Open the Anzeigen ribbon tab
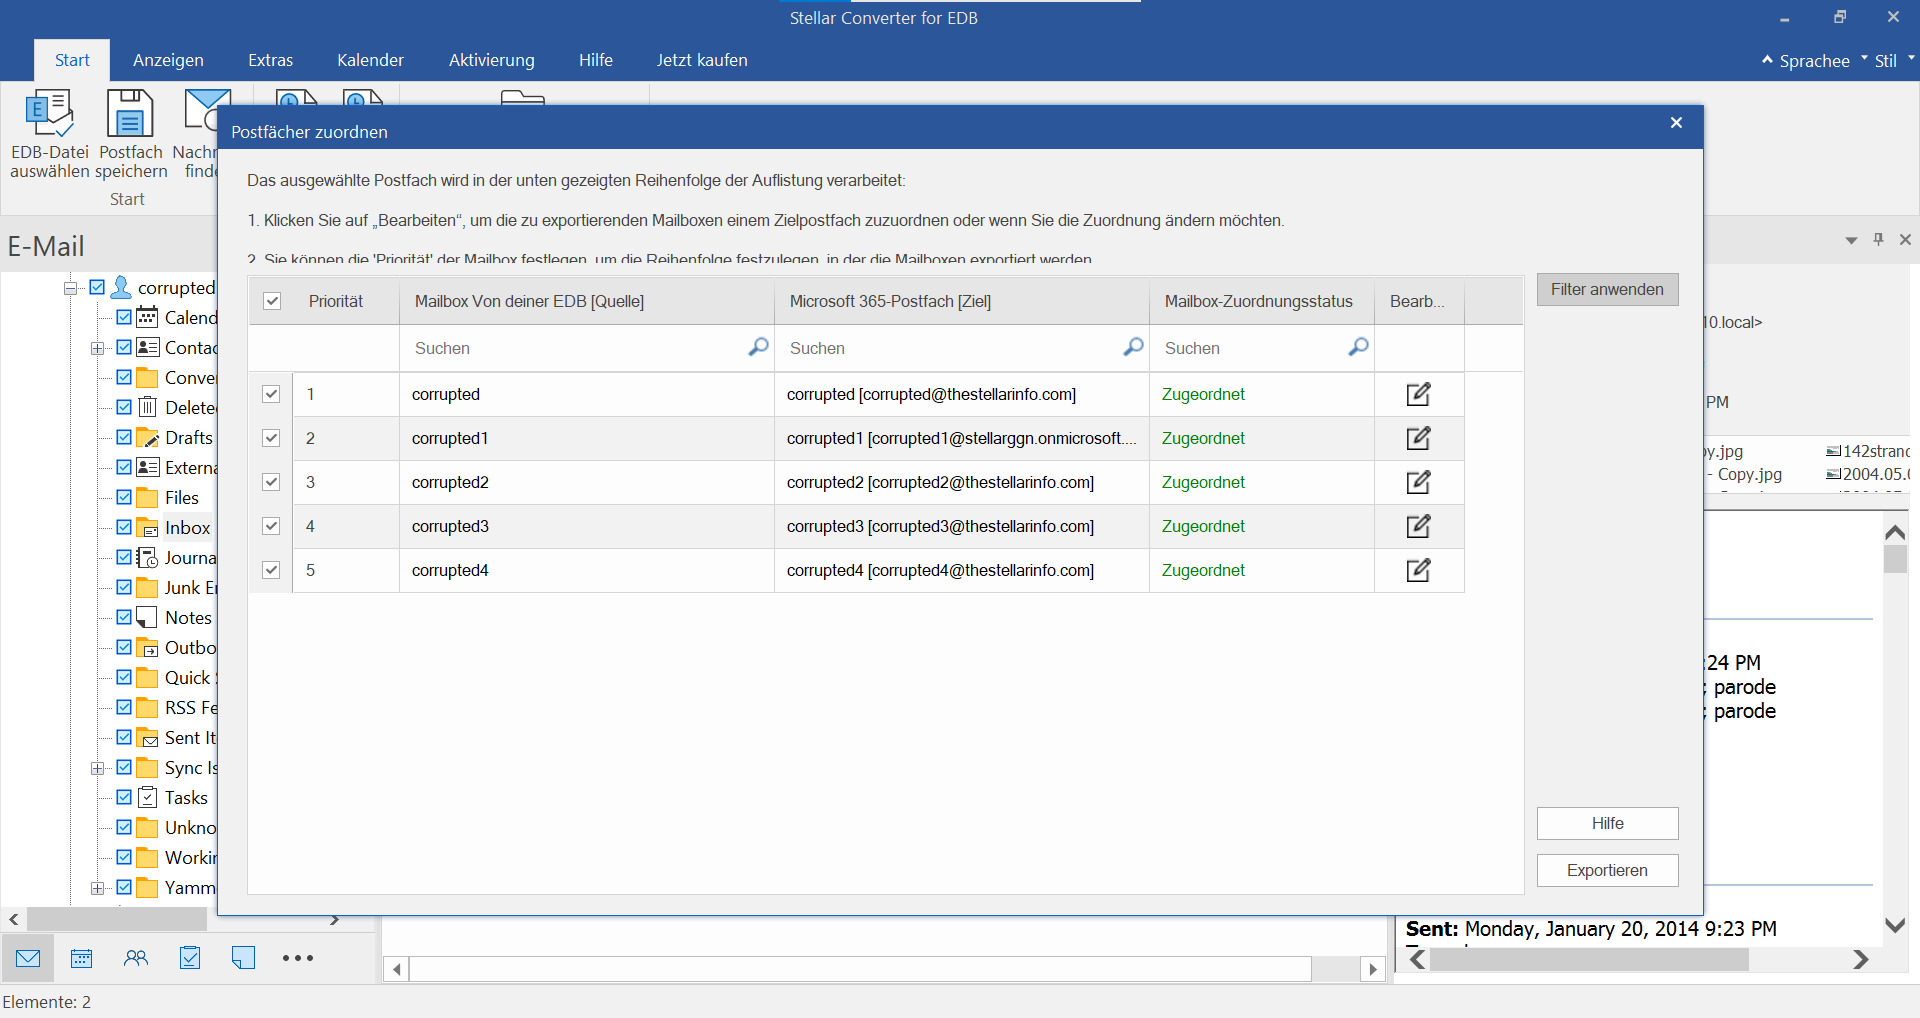This screenshot has width=1920, height=1018. (x=168, y=60)
